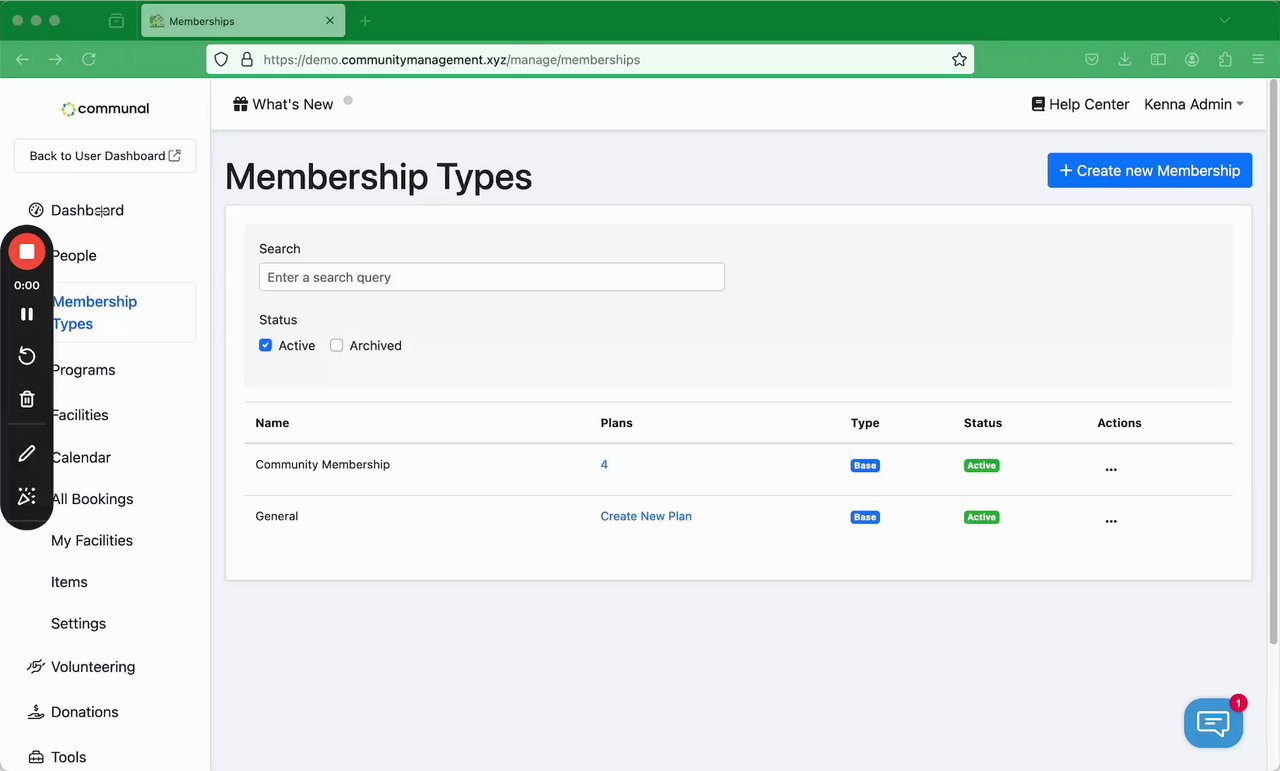This screenshot has width=1280, height=771.
Task: Select the pencil draw tool in recorder
Action: 27,454
